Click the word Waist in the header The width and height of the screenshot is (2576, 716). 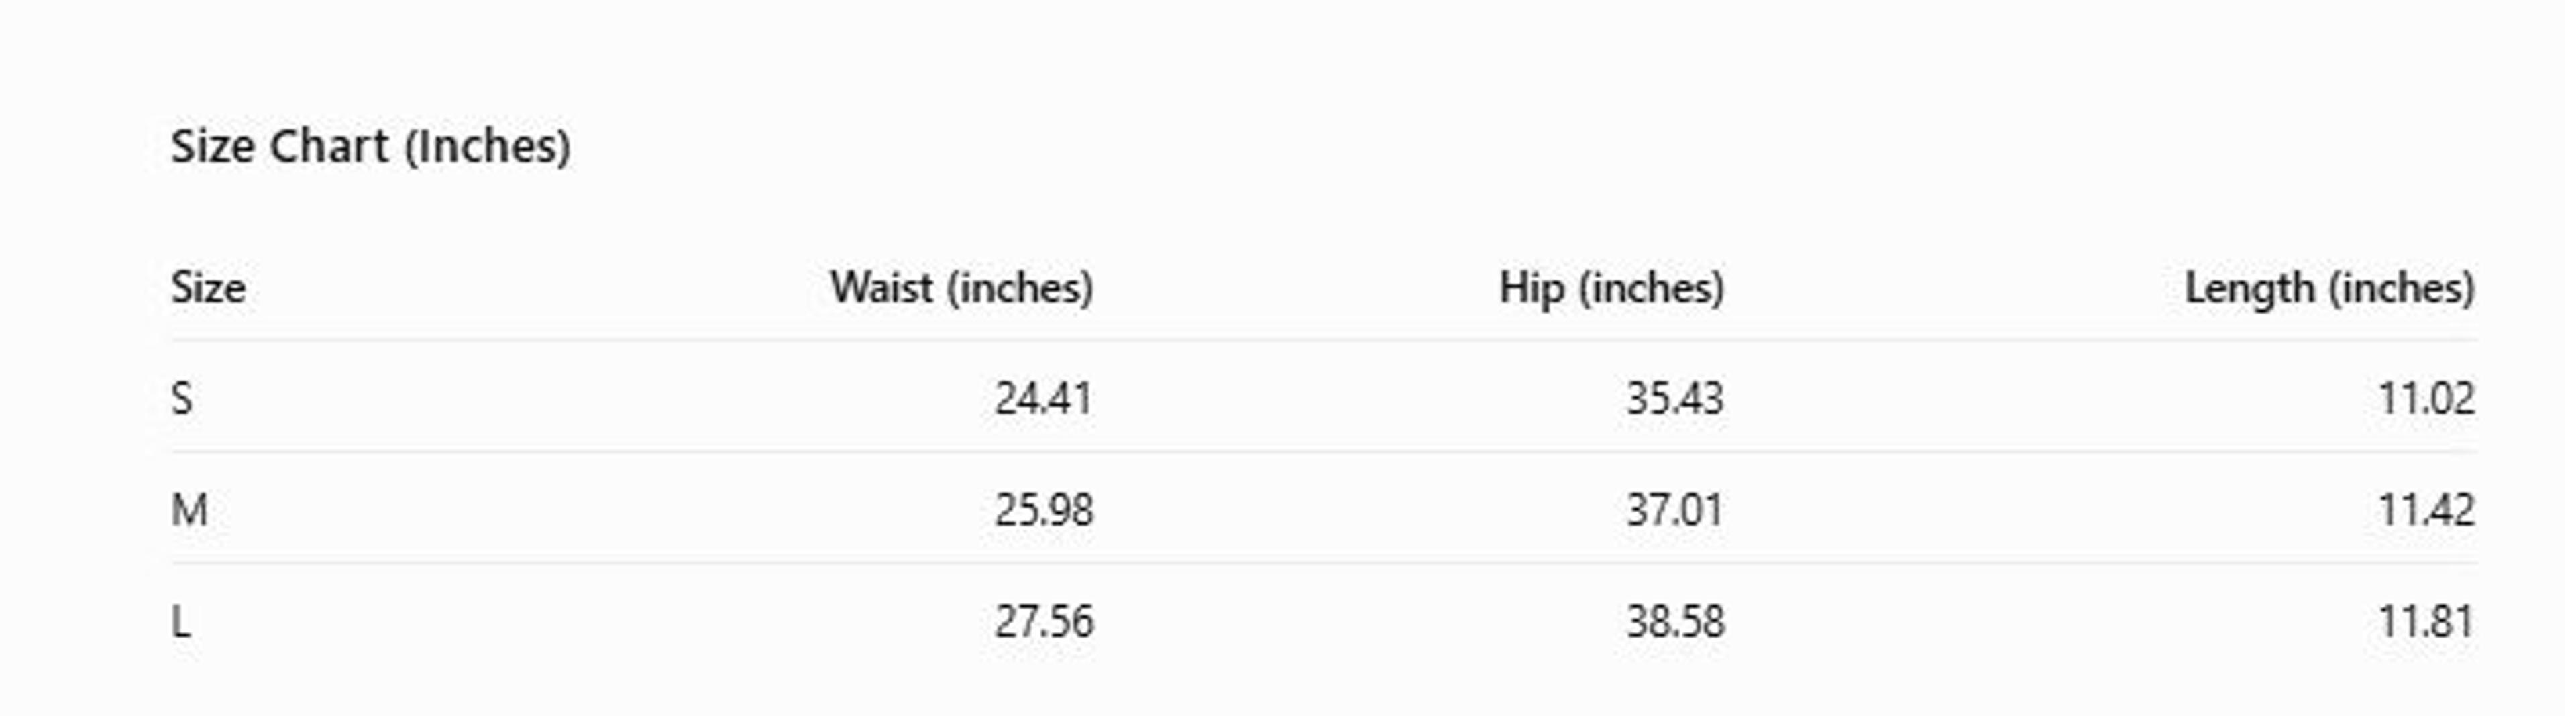click(x=882, y=288)
